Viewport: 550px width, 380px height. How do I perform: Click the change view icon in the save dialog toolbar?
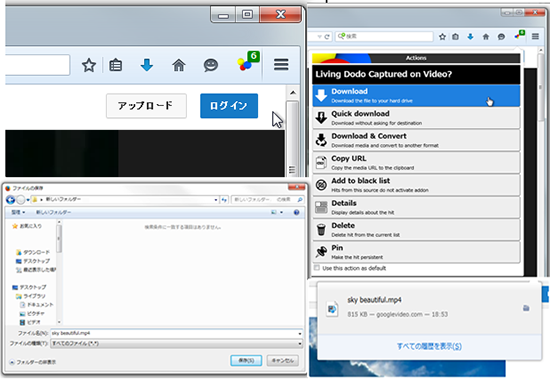pos(274,212)
